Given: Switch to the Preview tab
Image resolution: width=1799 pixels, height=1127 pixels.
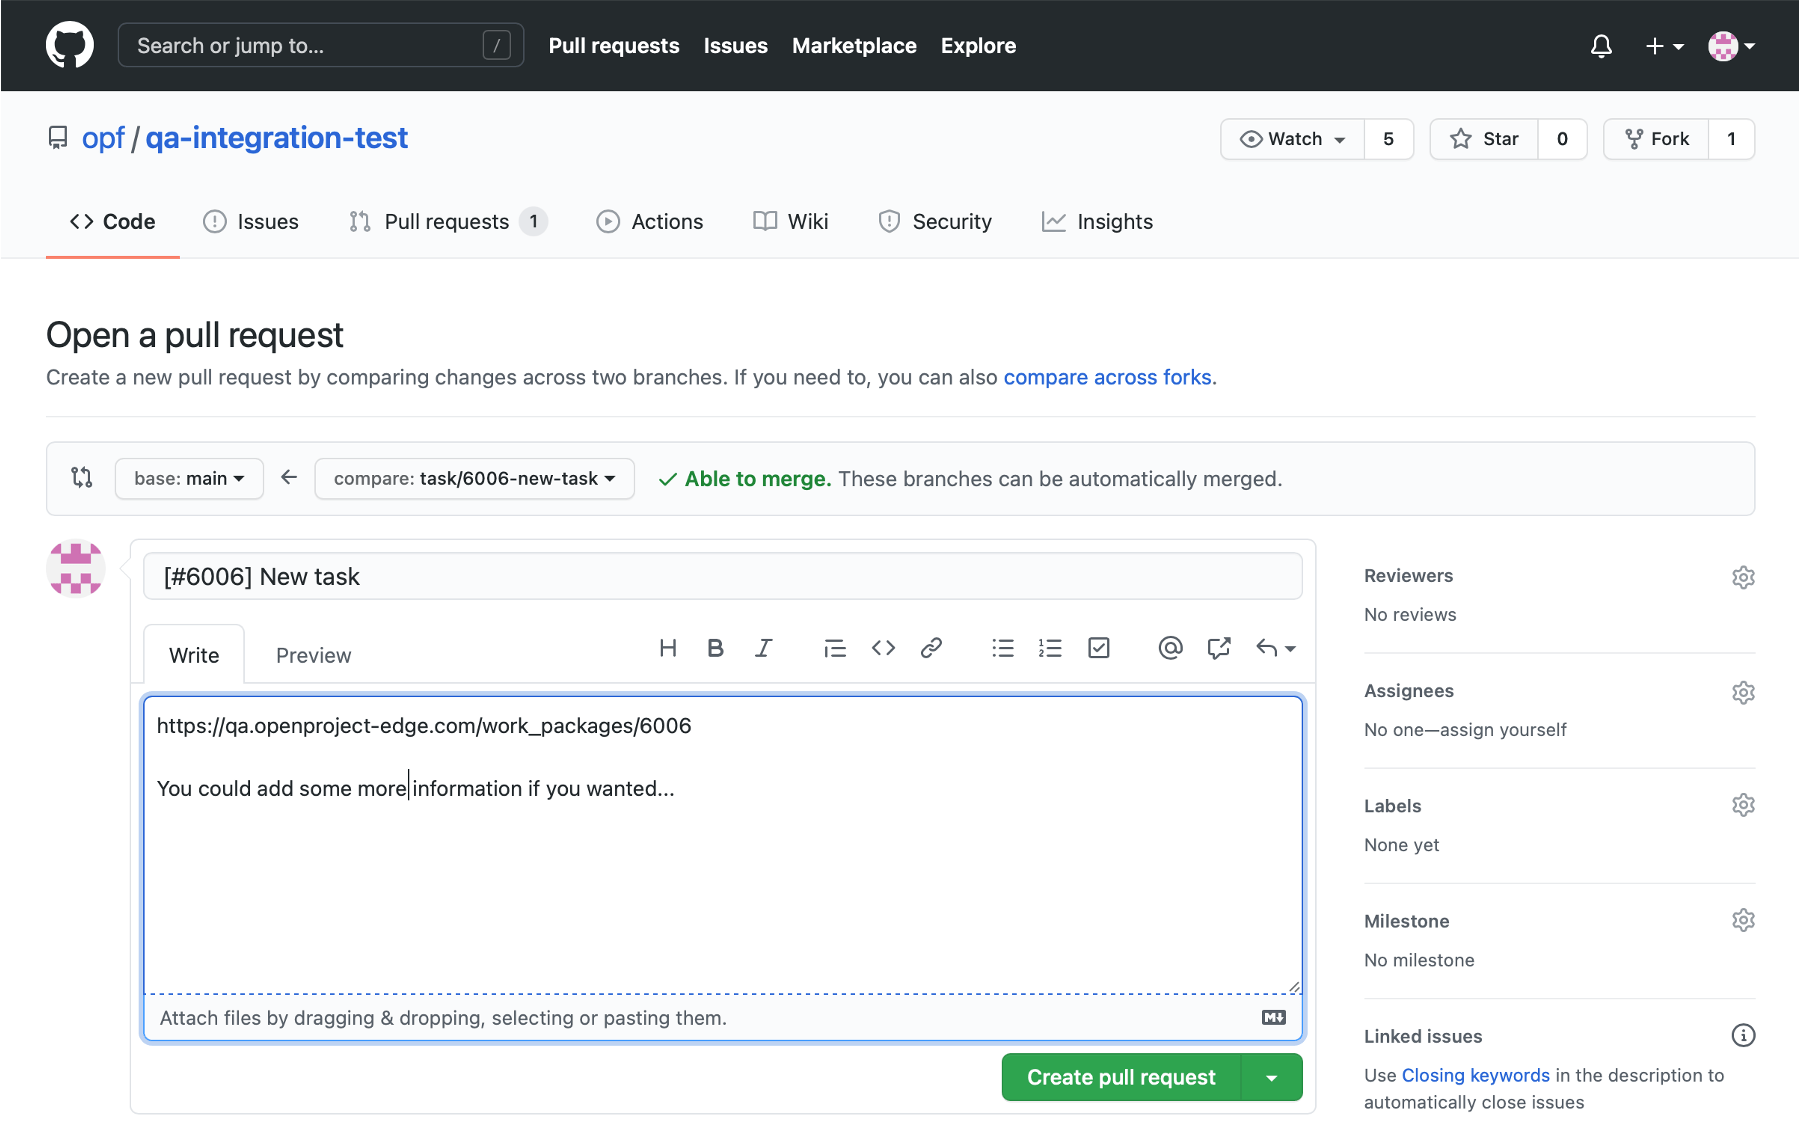Looking at the screenshot, I should [313, 656].
